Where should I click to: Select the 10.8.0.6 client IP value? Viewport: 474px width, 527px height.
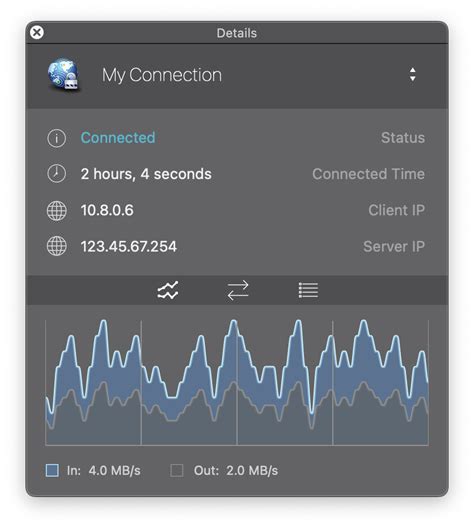(107, 210)
